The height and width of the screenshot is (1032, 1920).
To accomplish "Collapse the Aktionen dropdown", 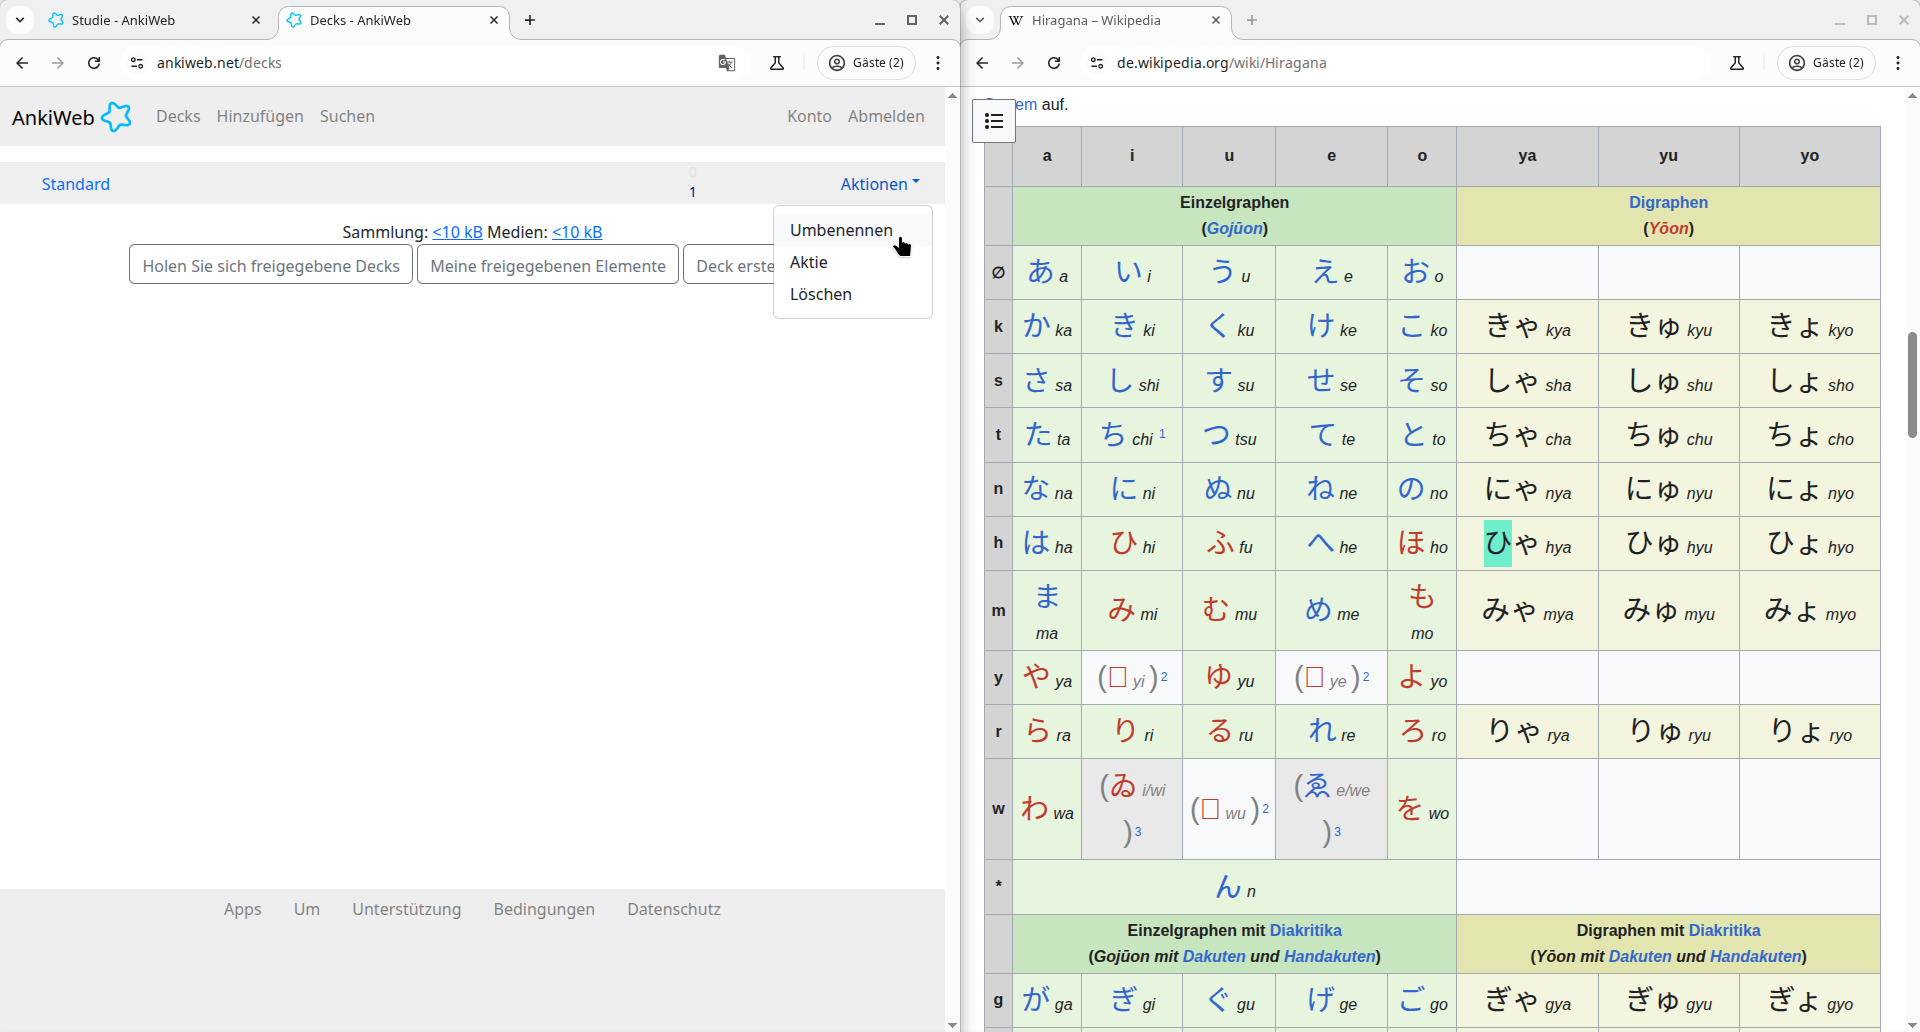I will 880,184.
